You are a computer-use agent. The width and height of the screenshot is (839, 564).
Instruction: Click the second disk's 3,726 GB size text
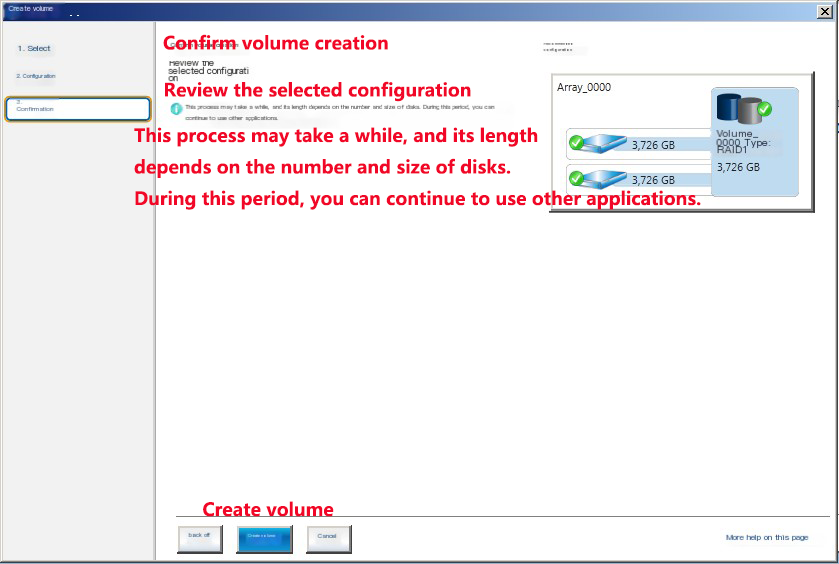[x=653, y=180]
